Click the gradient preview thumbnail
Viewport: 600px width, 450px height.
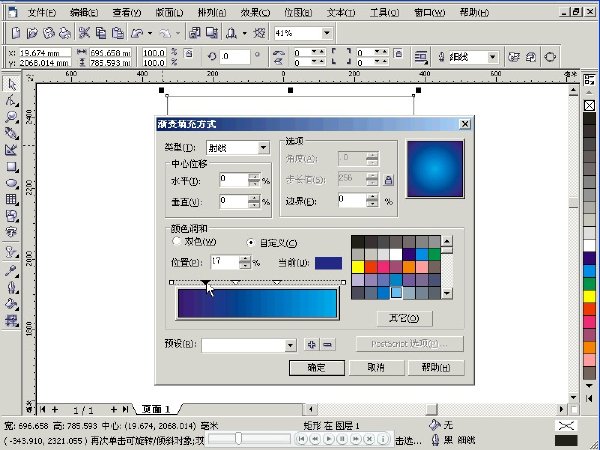point(435,169)
